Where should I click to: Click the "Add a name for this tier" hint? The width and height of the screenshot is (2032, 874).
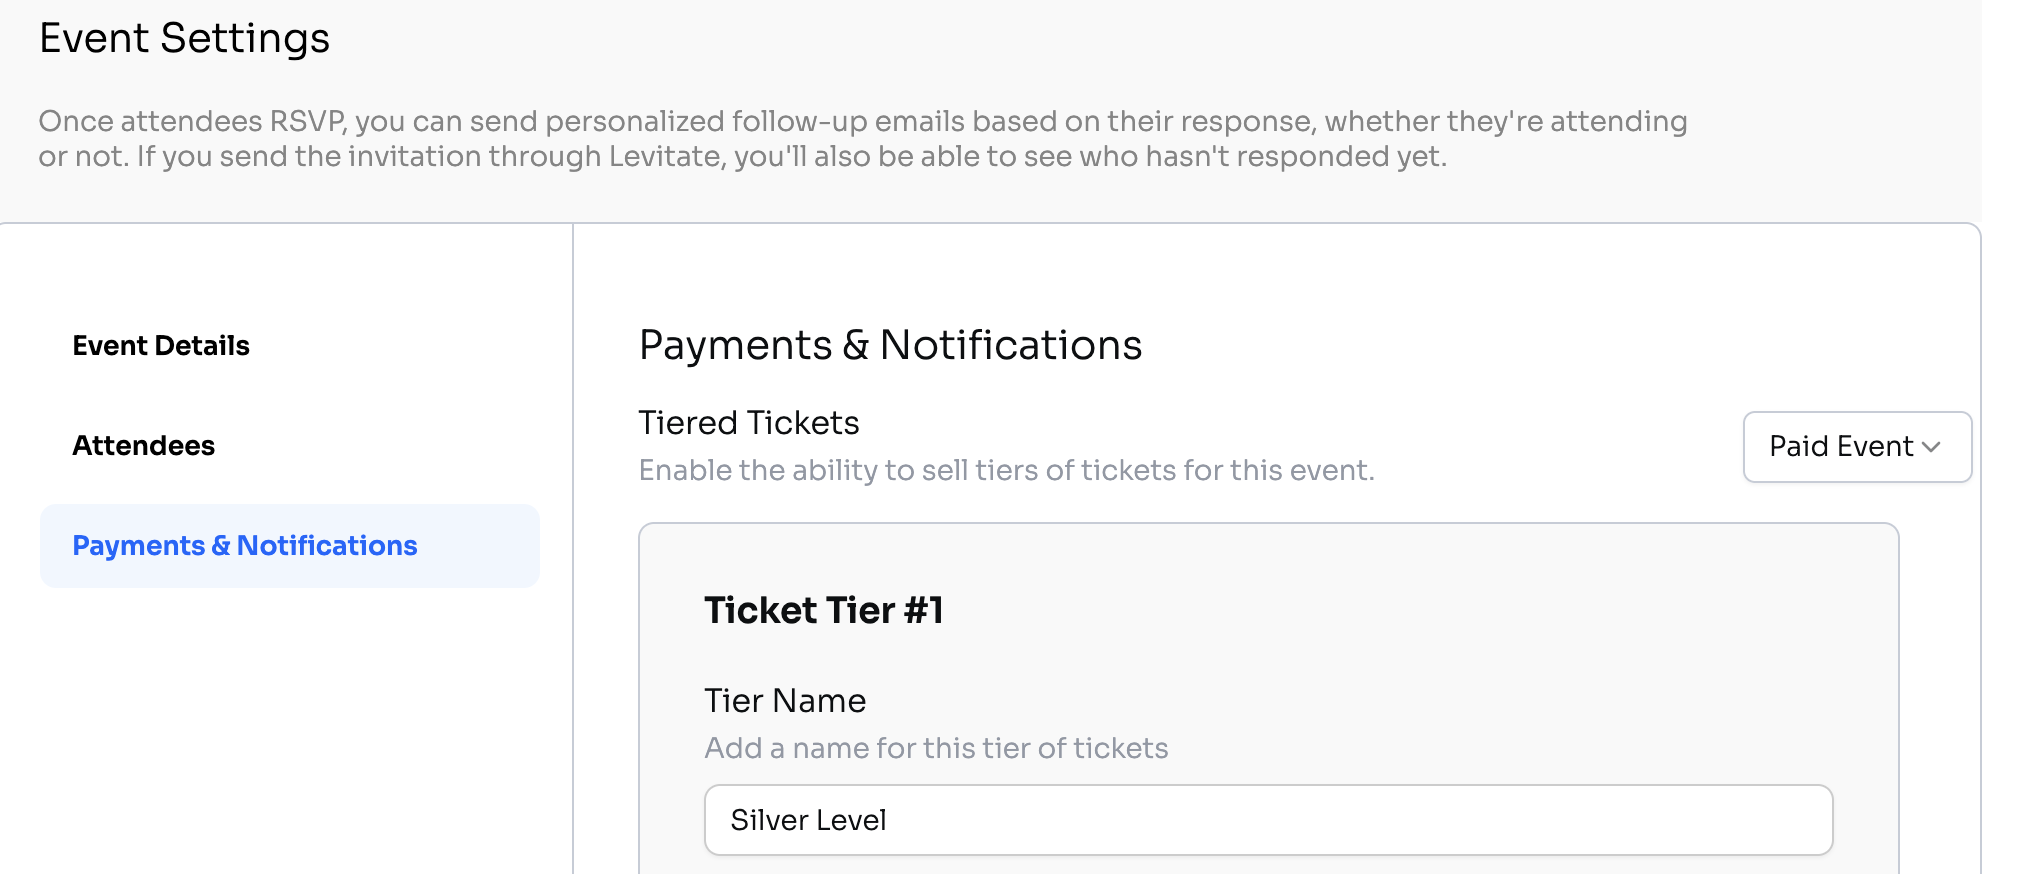point(936,748)
